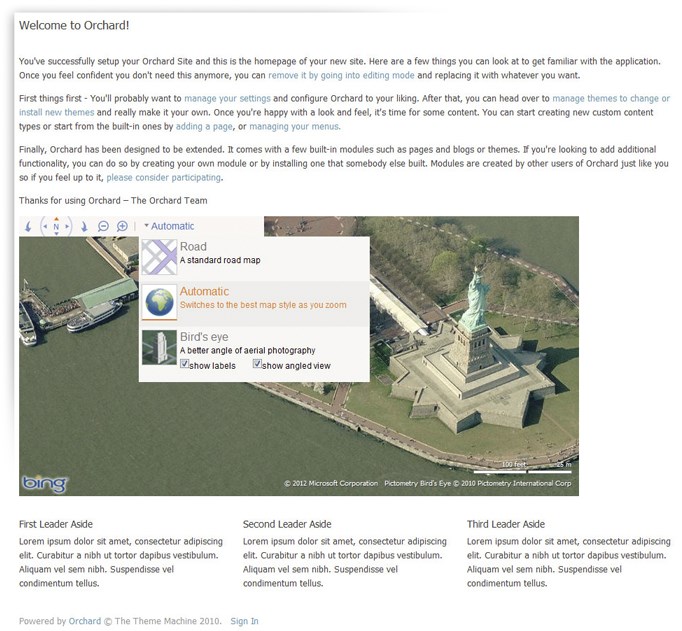The image size is (682, 631).
Task: Rotate the map clockwise
Action: 85,227
